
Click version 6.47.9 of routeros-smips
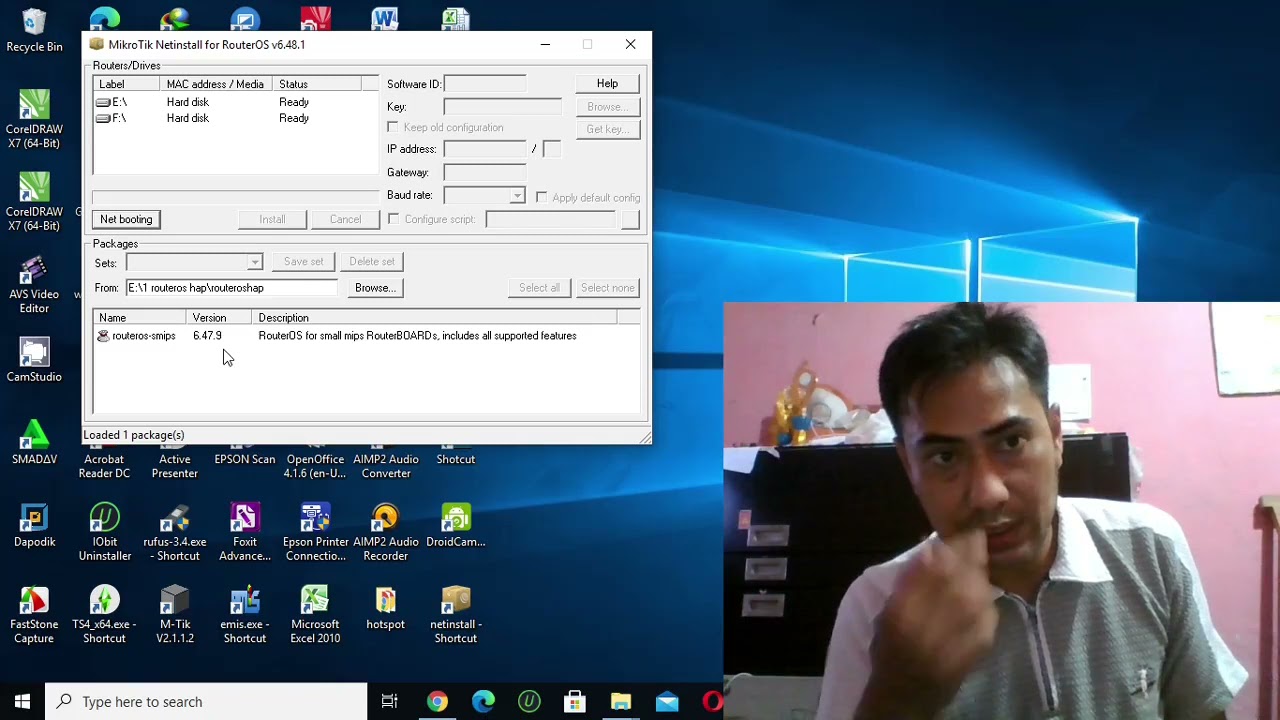tap(207, 336)
